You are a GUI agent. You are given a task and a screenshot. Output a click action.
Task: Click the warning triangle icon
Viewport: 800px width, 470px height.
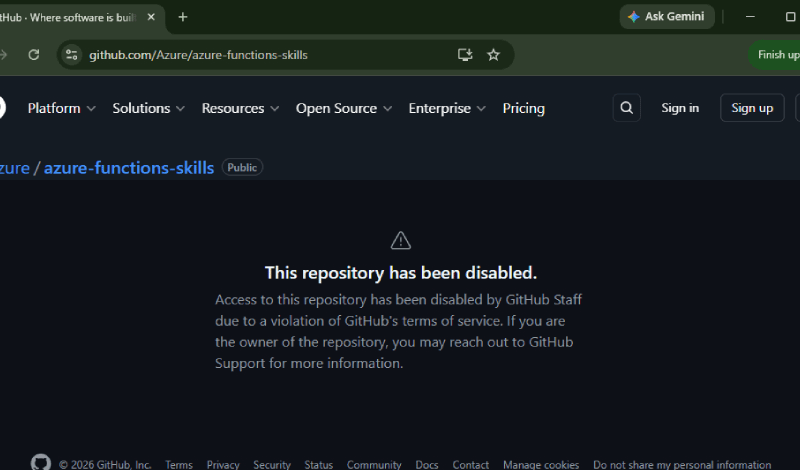pyautogui.click(x=401, y=240)
